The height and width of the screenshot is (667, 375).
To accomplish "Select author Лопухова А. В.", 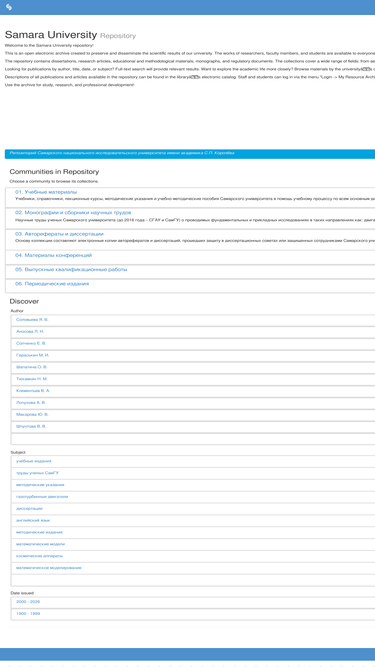I will click(x=31, y=402).
